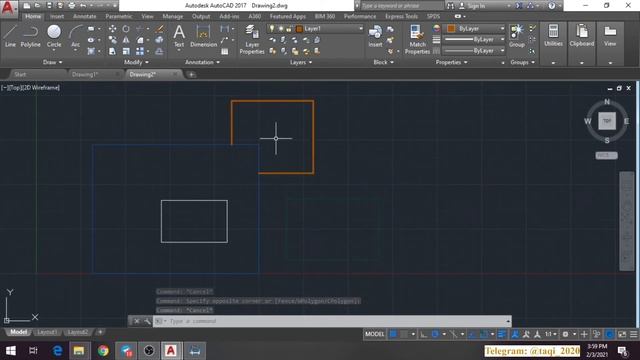The width and height of the screenshot is (640, 360).
Task: Switch to the Parametric ribbon tab
Action: [119, 16]
